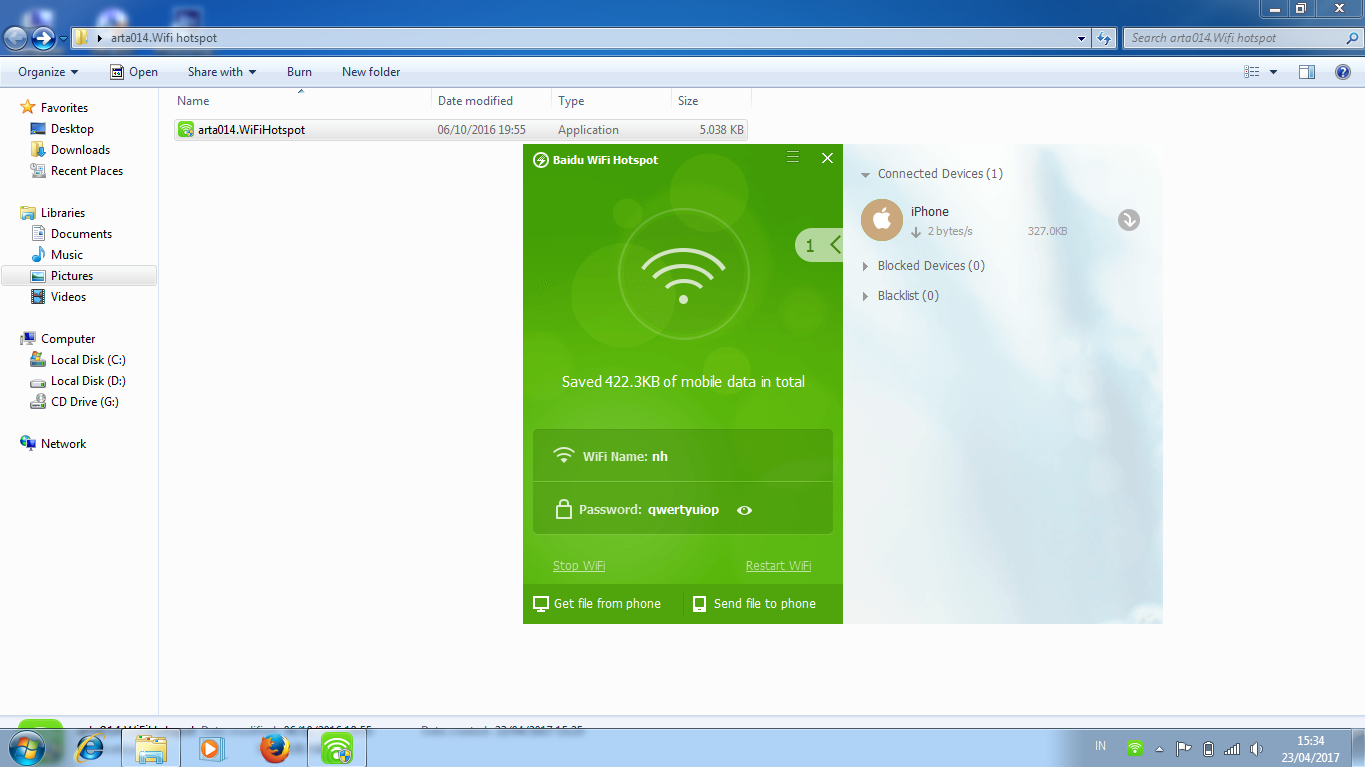Create a New folder from toolbar
The width and height of the screenshot is (1365, 767).
click(x=371, y=72)
